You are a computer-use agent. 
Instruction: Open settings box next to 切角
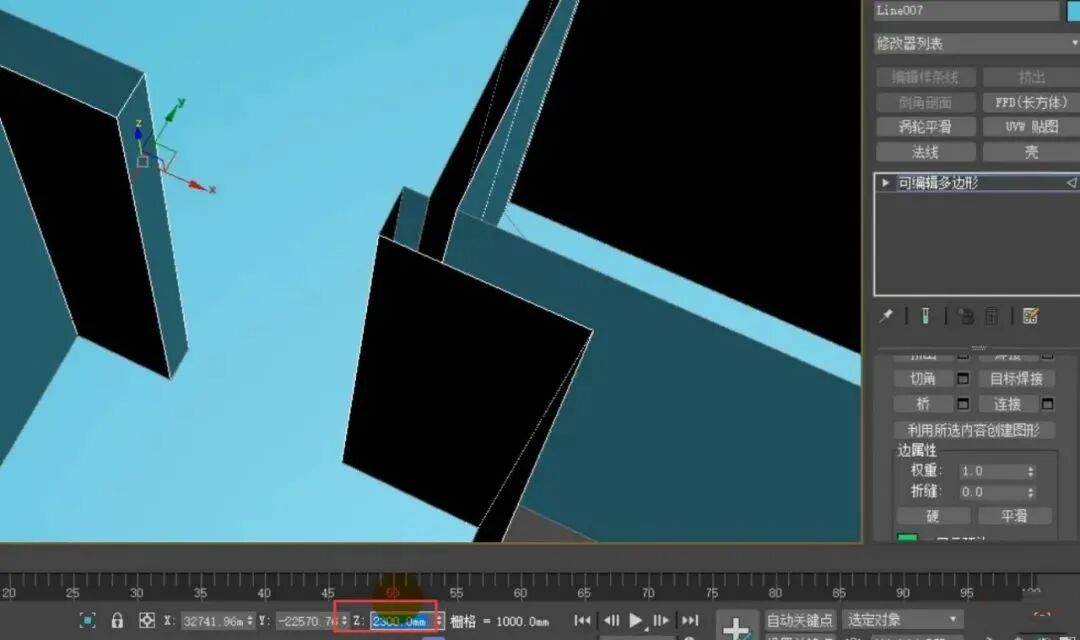(963, 378)
